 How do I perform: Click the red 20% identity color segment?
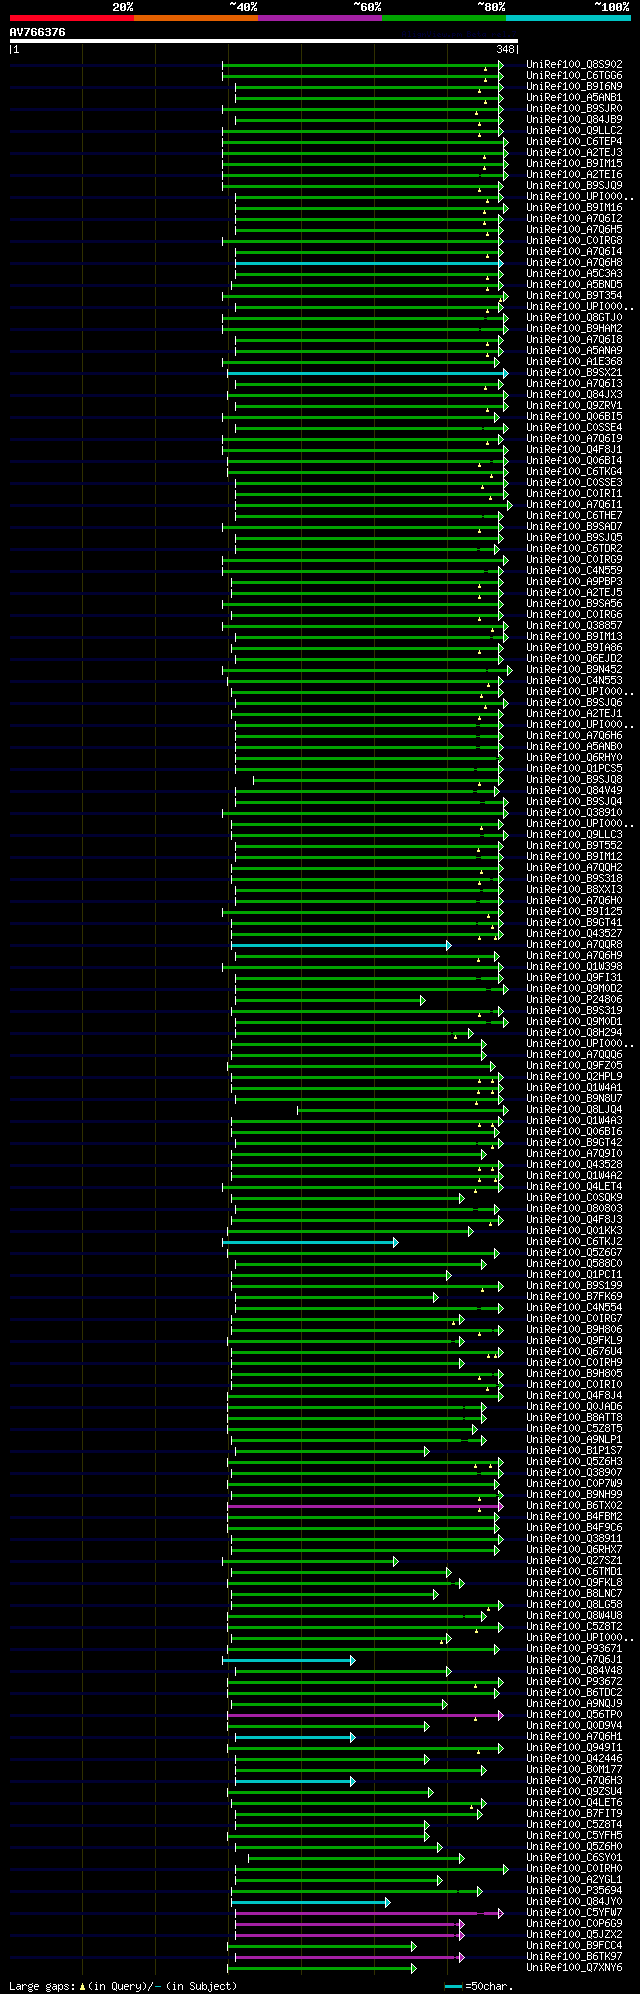coord(72,18)
